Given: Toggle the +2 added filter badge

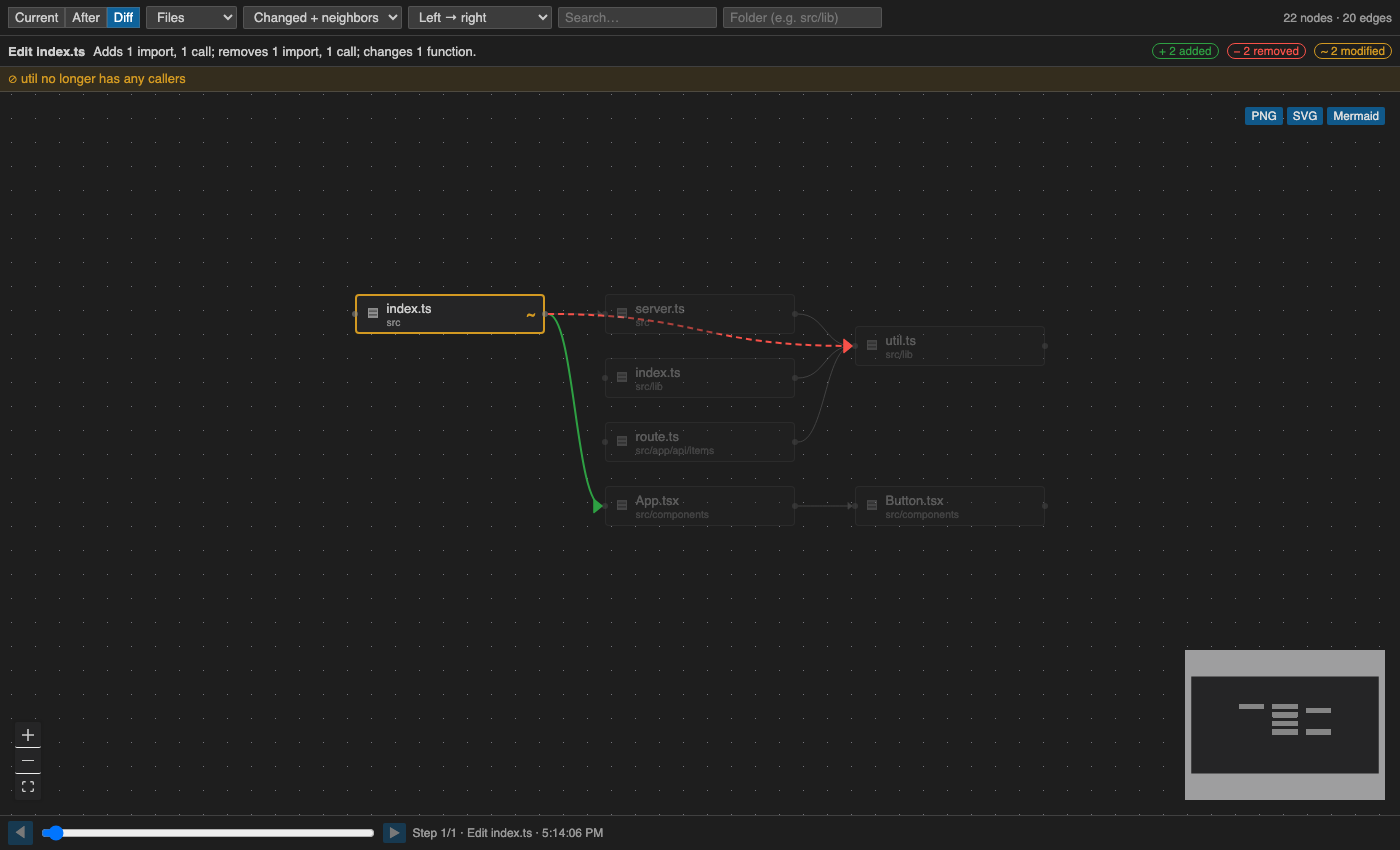Looking at the screenshot, I should 1185,51.
